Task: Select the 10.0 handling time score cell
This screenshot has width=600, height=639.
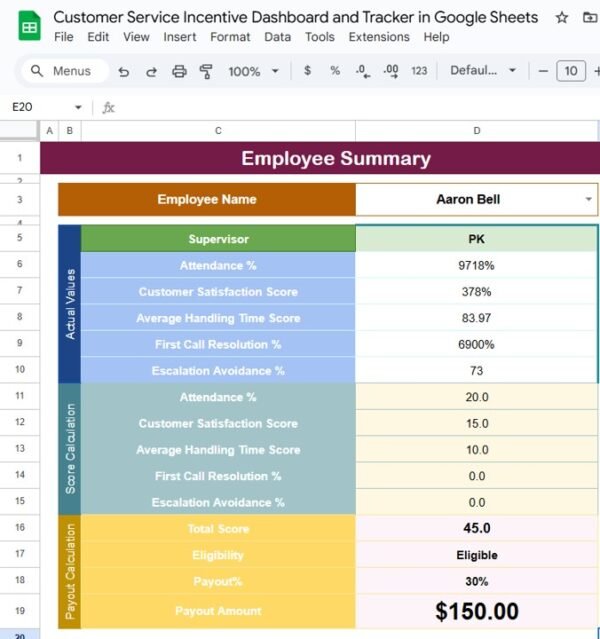Action: coord(476,450)
